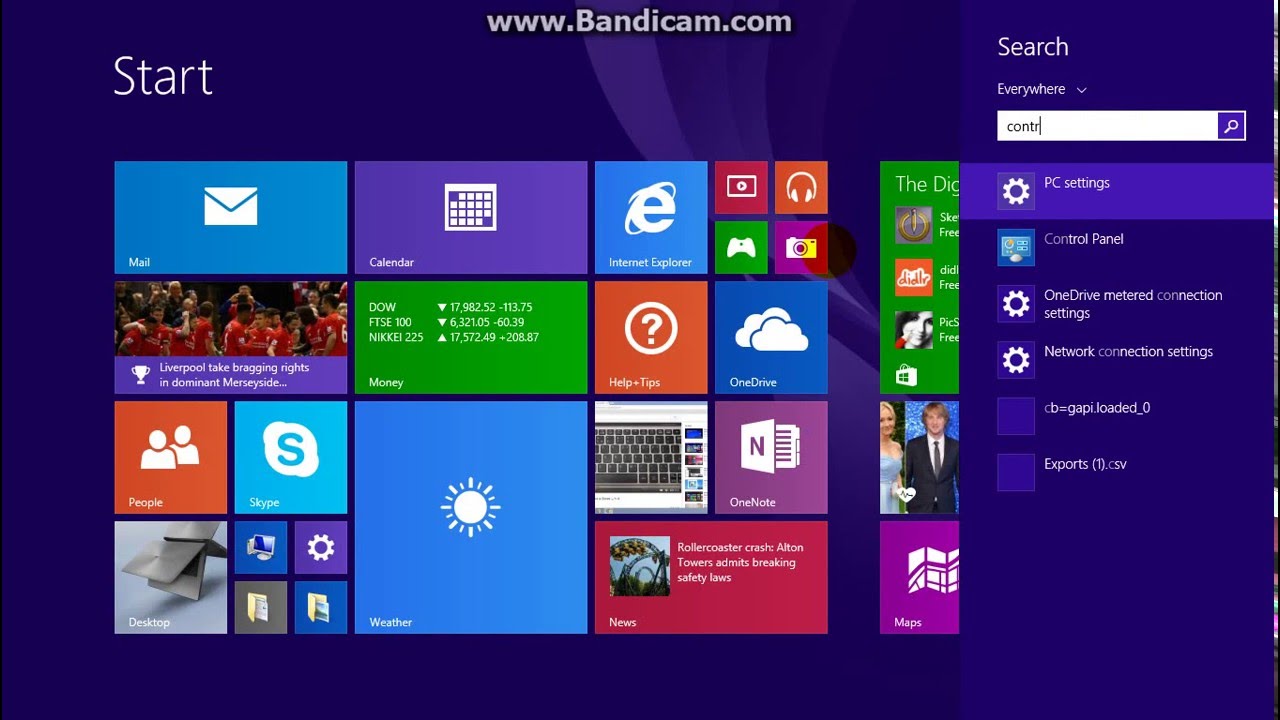Open the Store tile showing The Dig

point(919,277)
